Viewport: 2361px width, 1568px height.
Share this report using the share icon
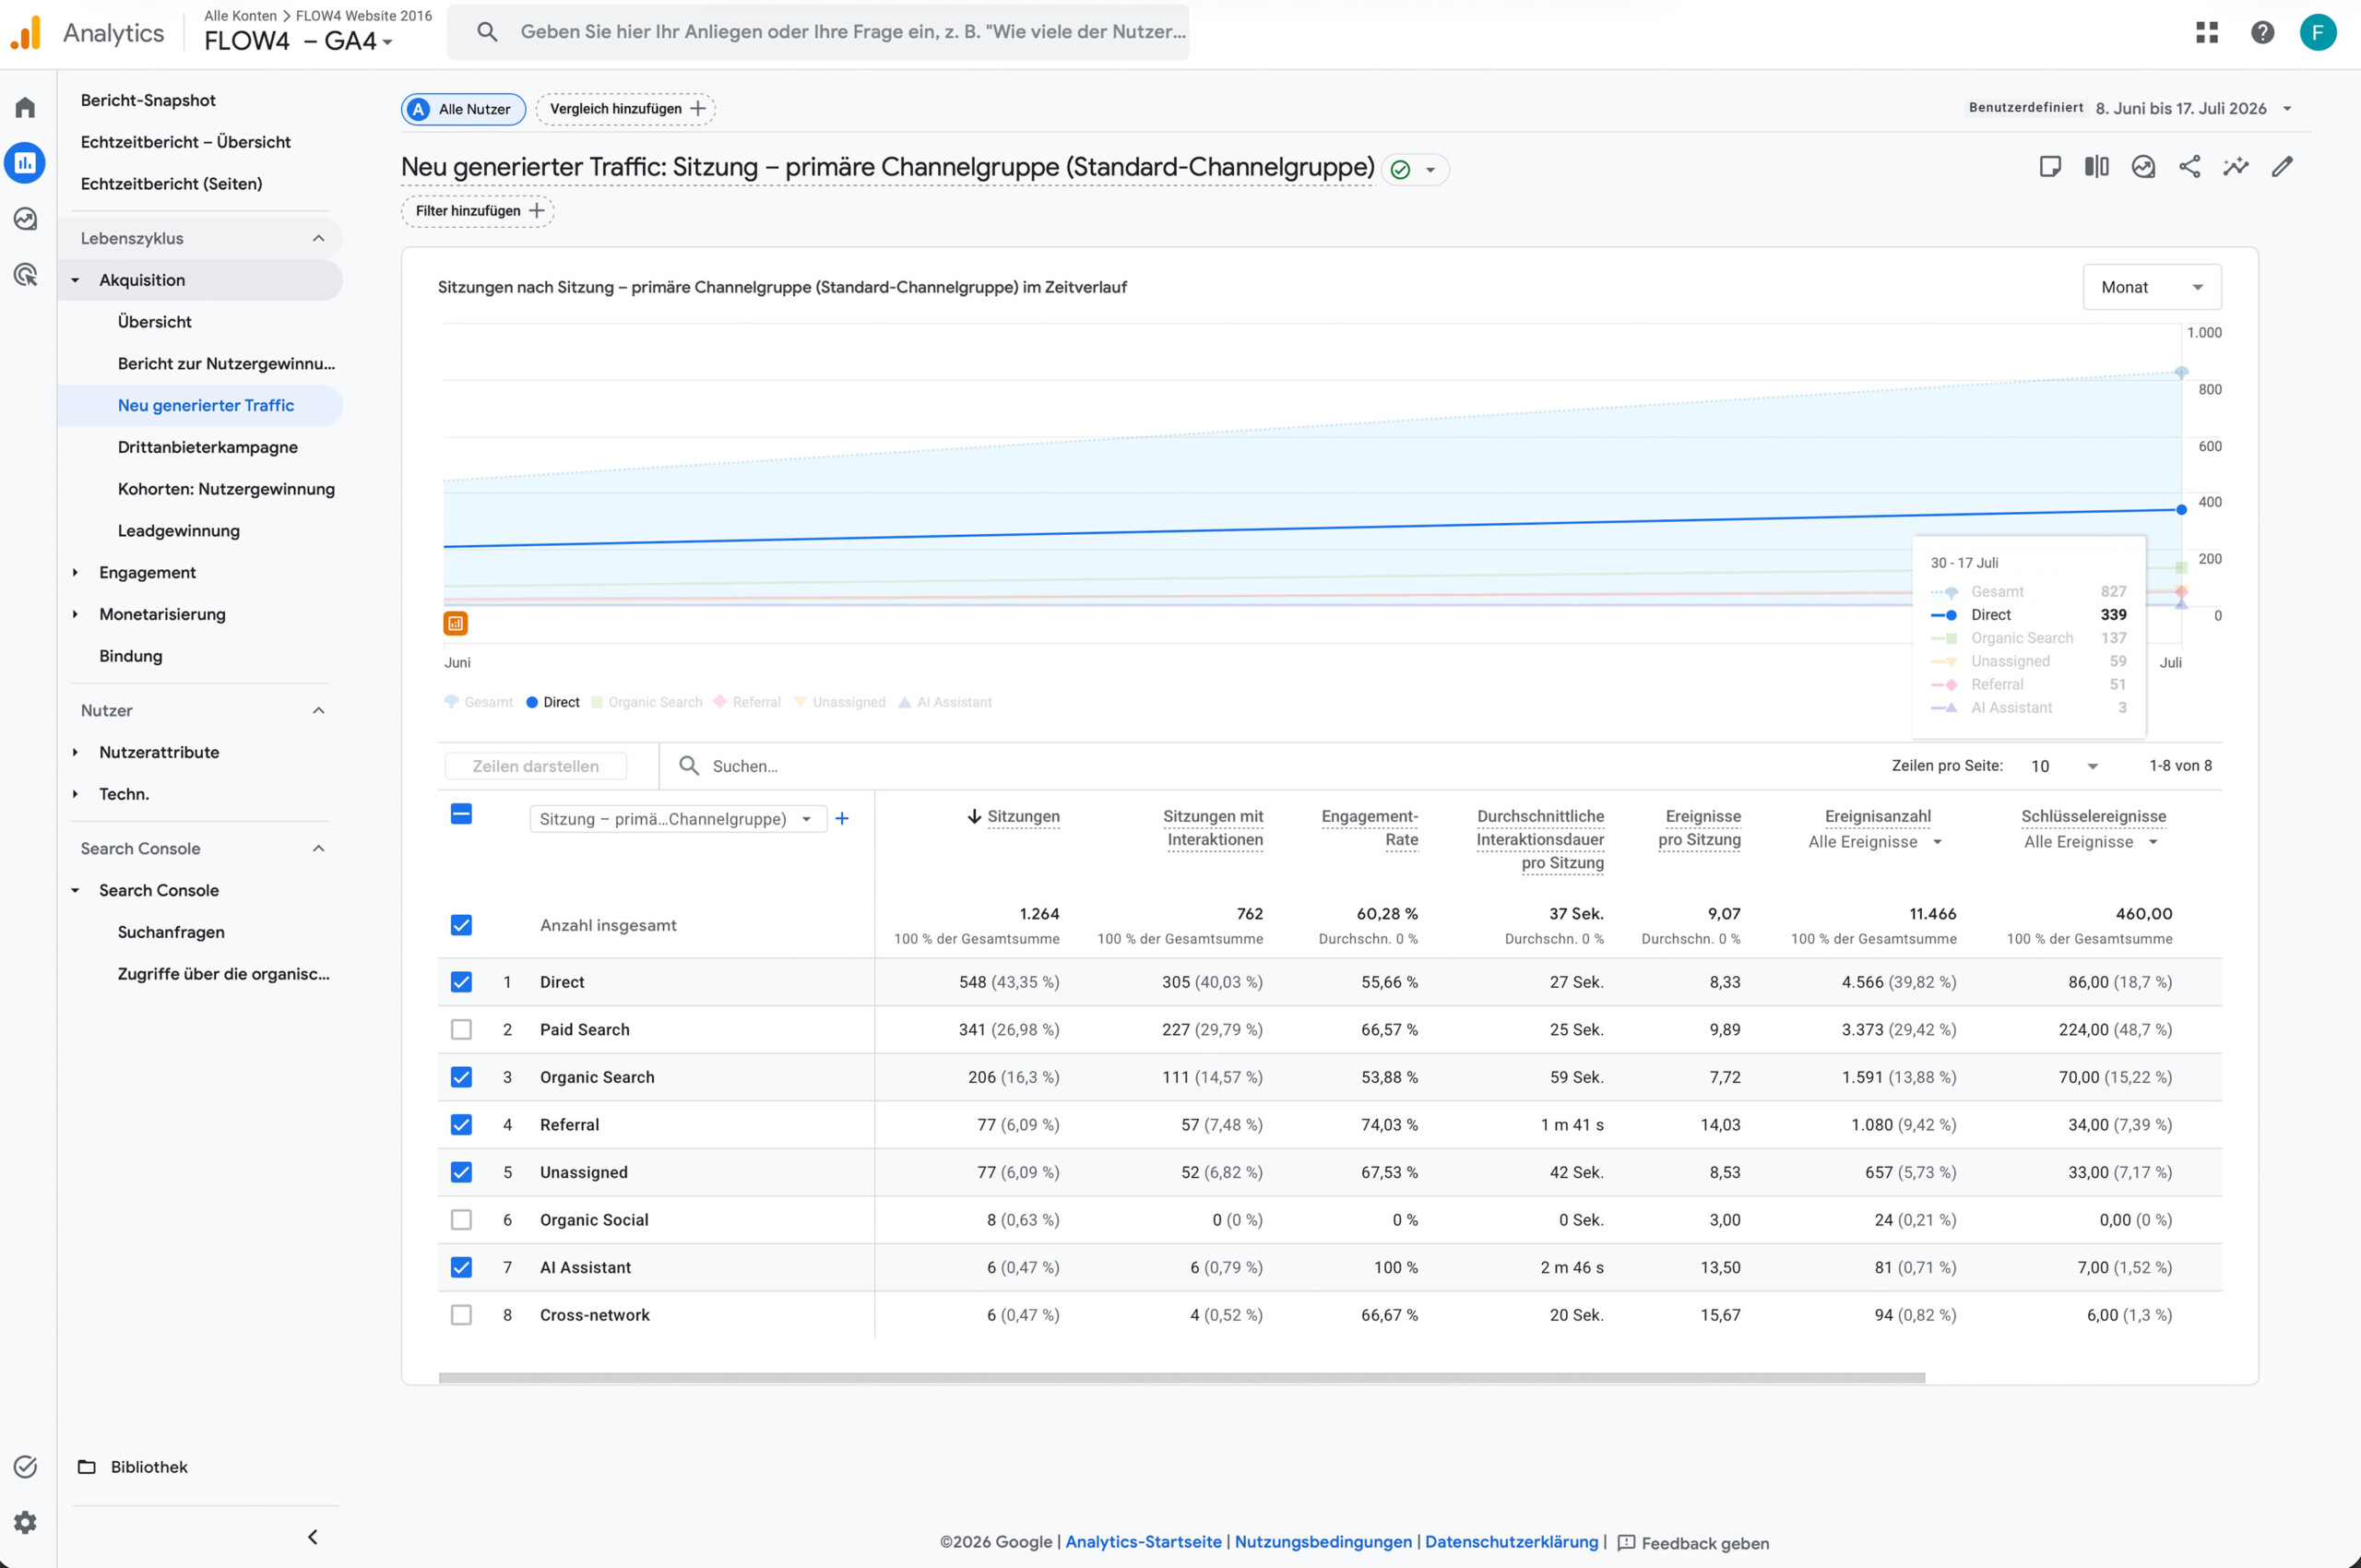[2189, 167]
